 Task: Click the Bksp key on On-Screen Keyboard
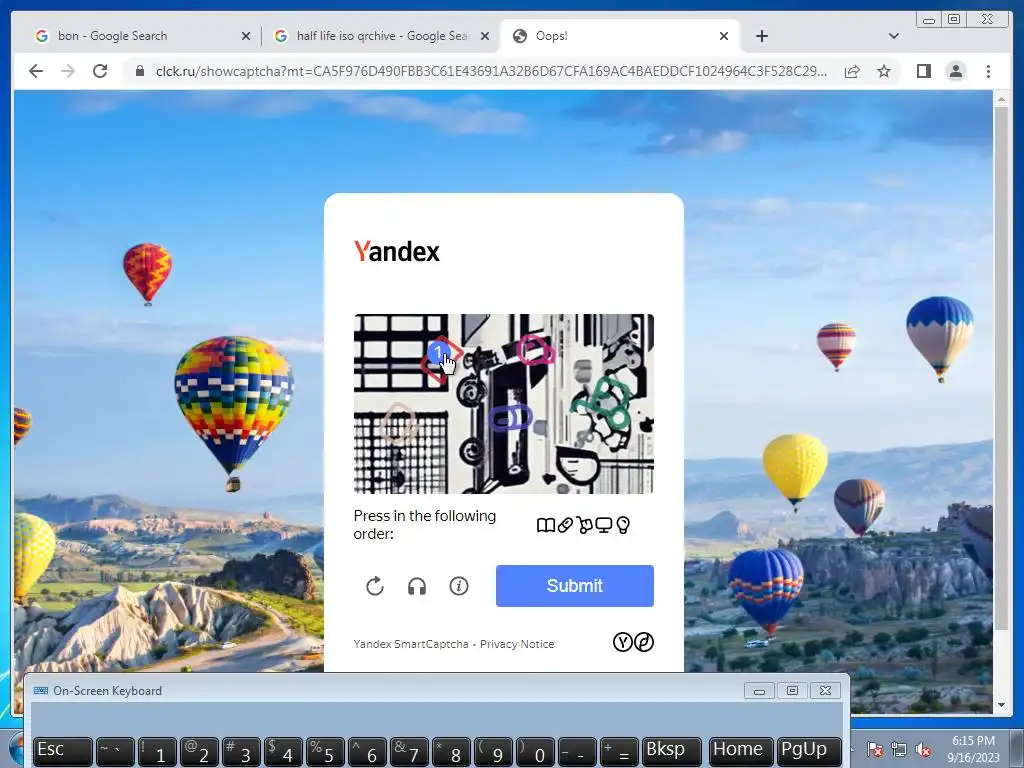tap(671, 752)
